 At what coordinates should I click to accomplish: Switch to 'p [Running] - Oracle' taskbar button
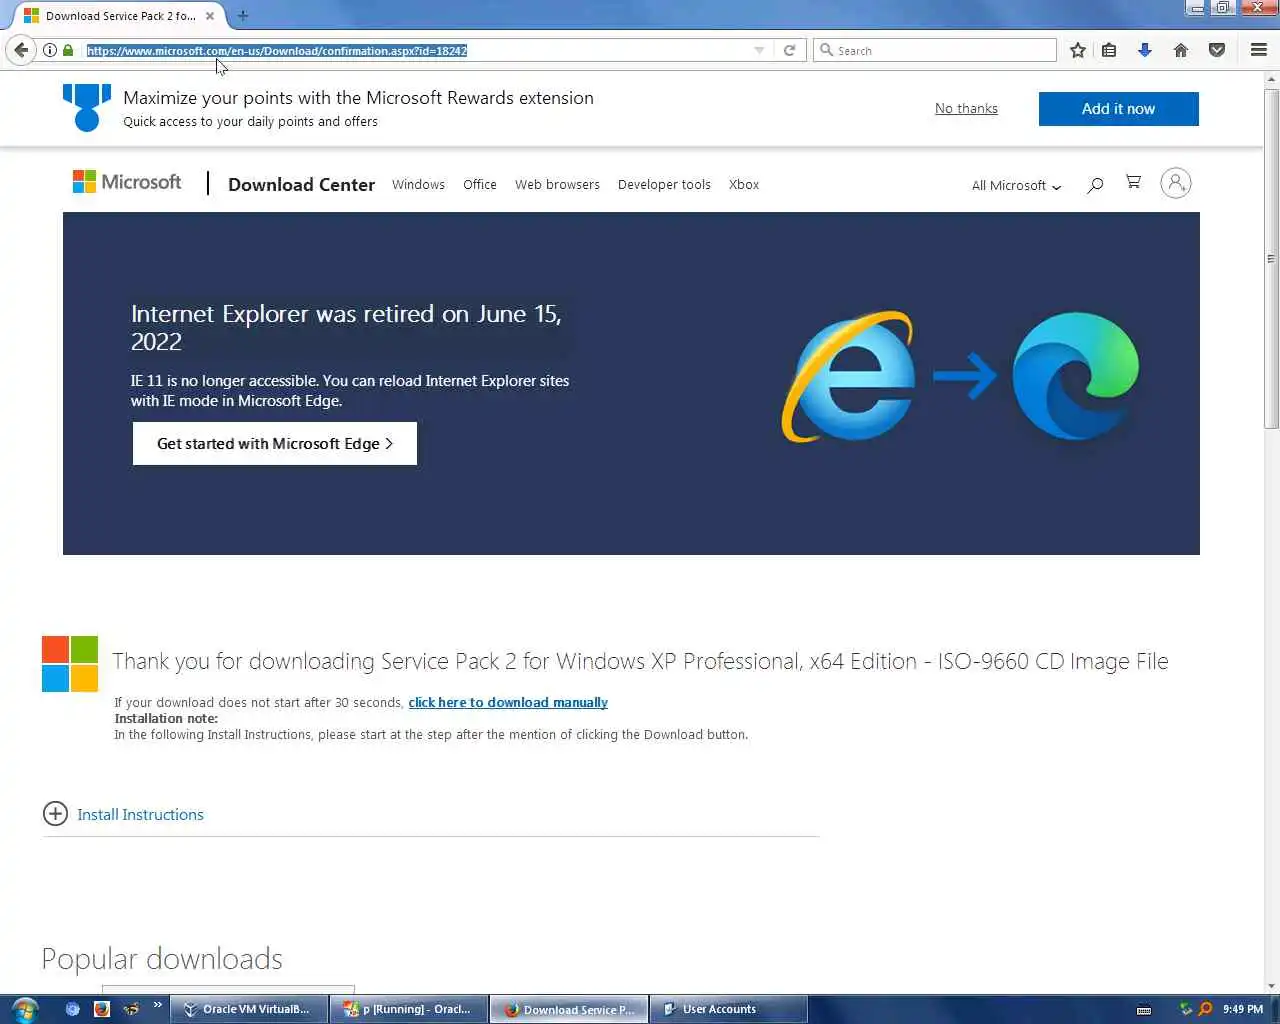[409, 1009]
